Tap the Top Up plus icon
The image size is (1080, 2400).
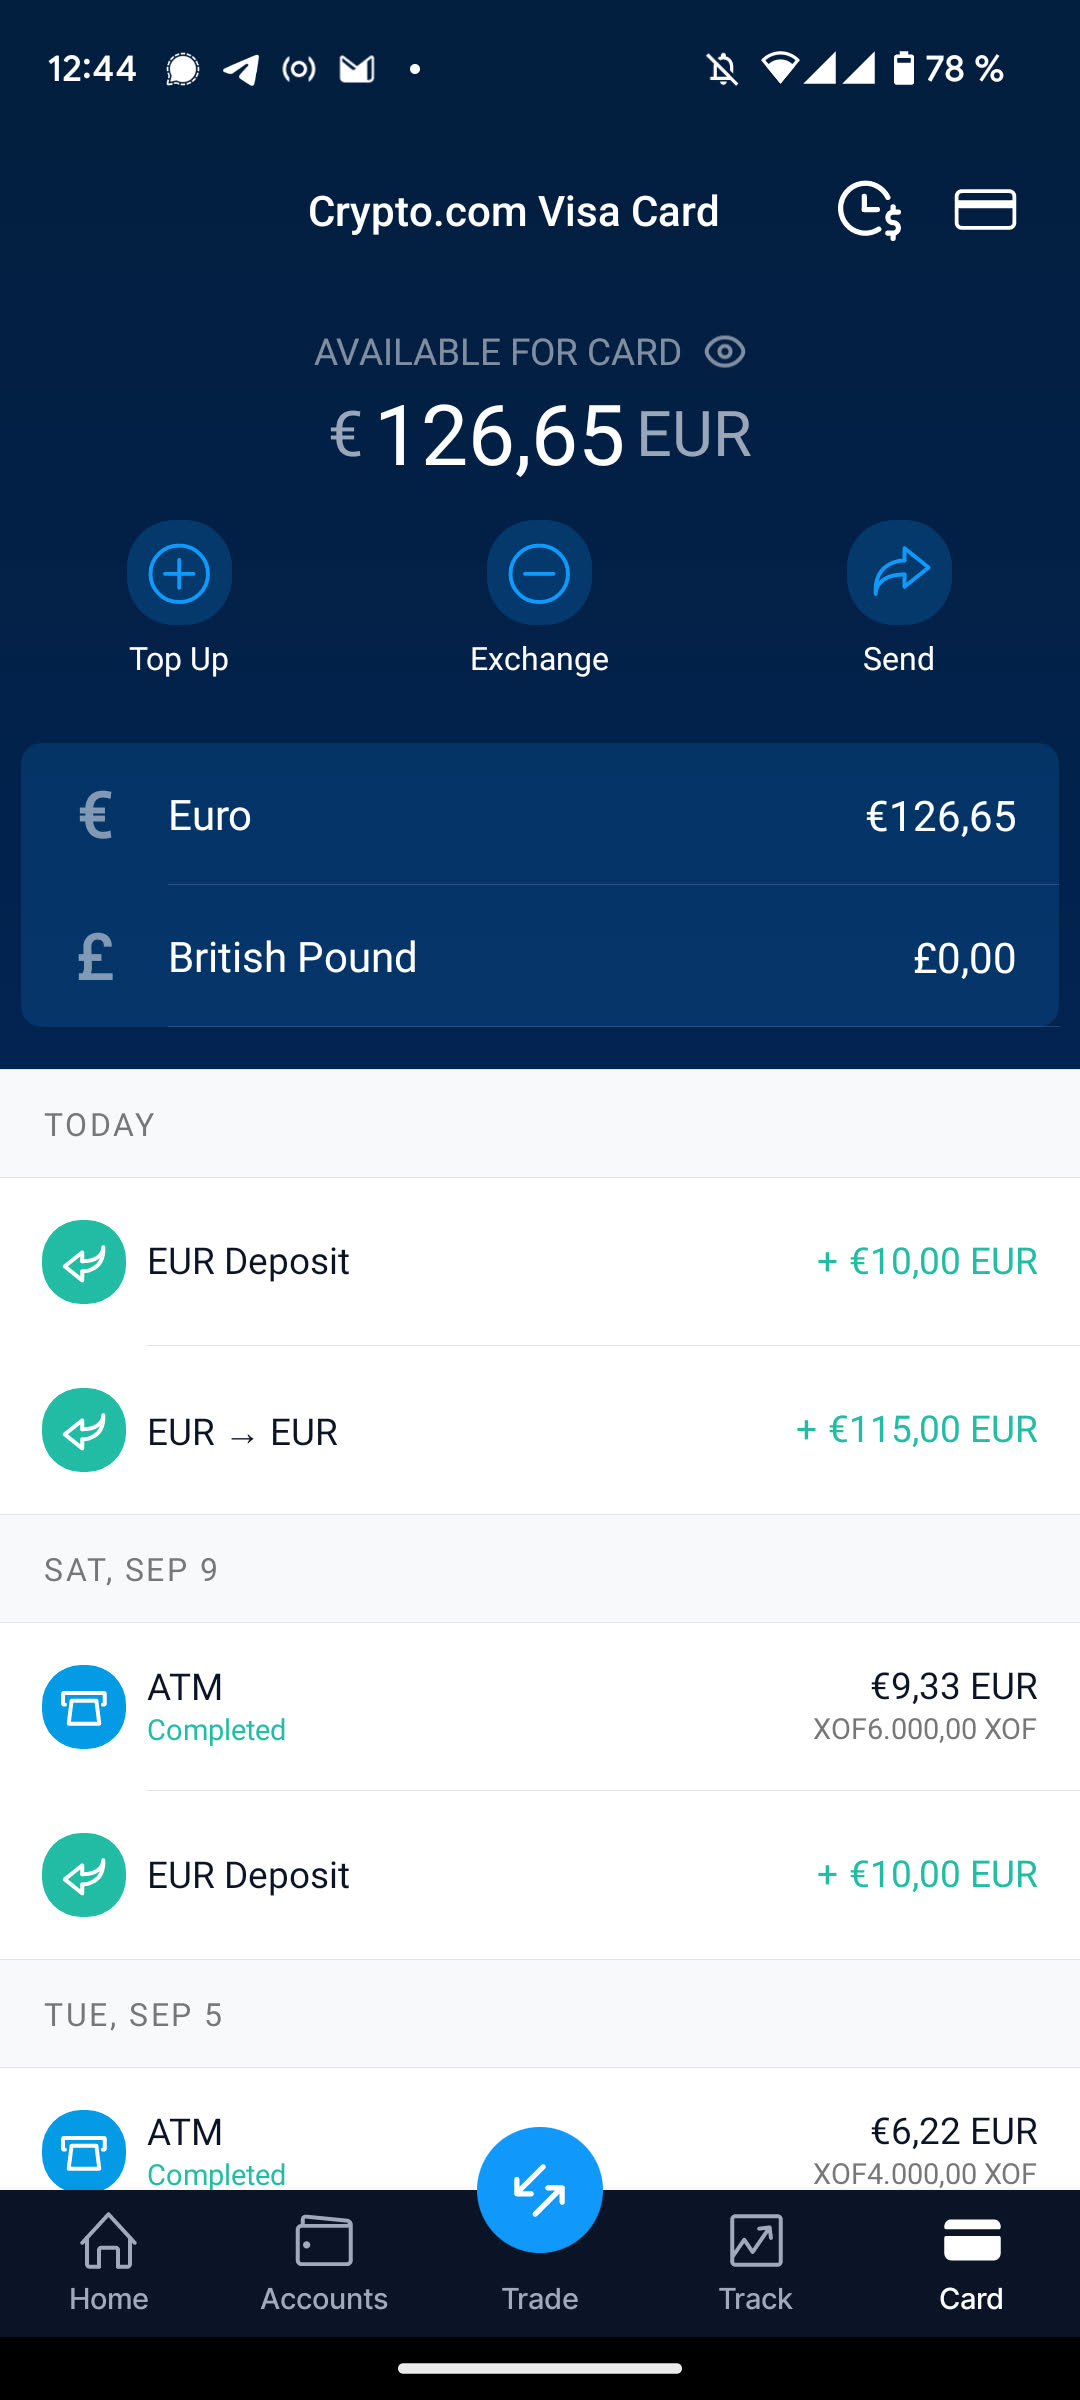coord(179,573)
